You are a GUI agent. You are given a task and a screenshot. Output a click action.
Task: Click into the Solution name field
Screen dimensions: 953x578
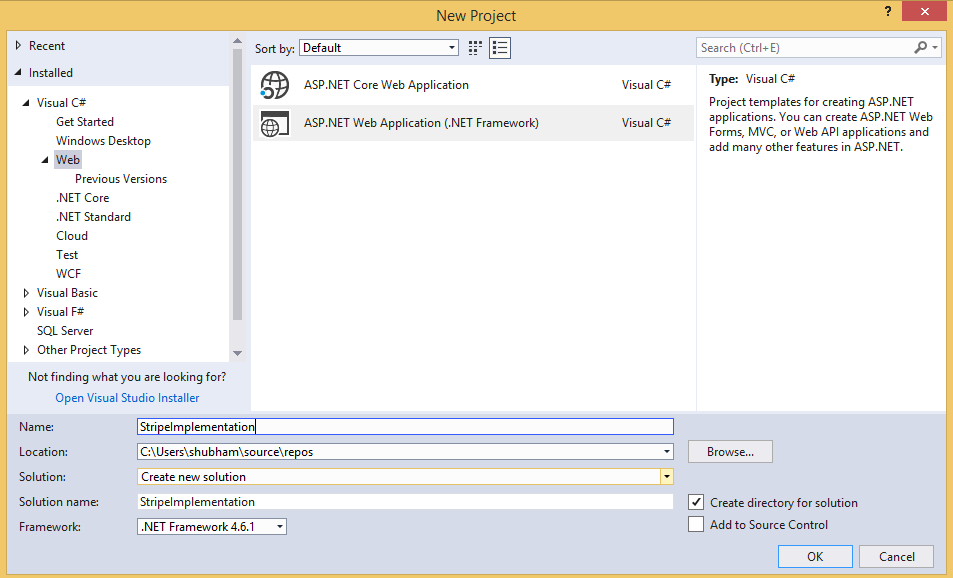click(405, 501)
